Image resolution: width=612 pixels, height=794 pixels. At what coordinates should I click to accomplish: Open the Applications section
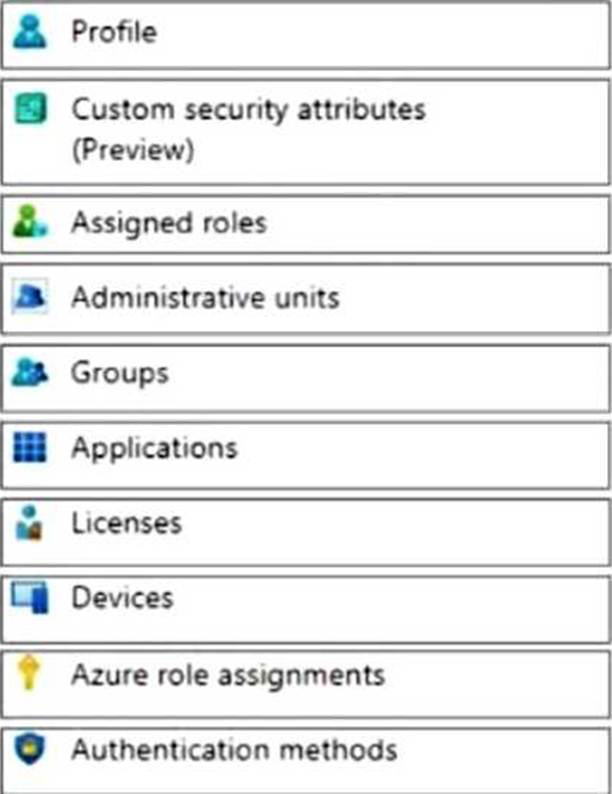tap(154, 447)
